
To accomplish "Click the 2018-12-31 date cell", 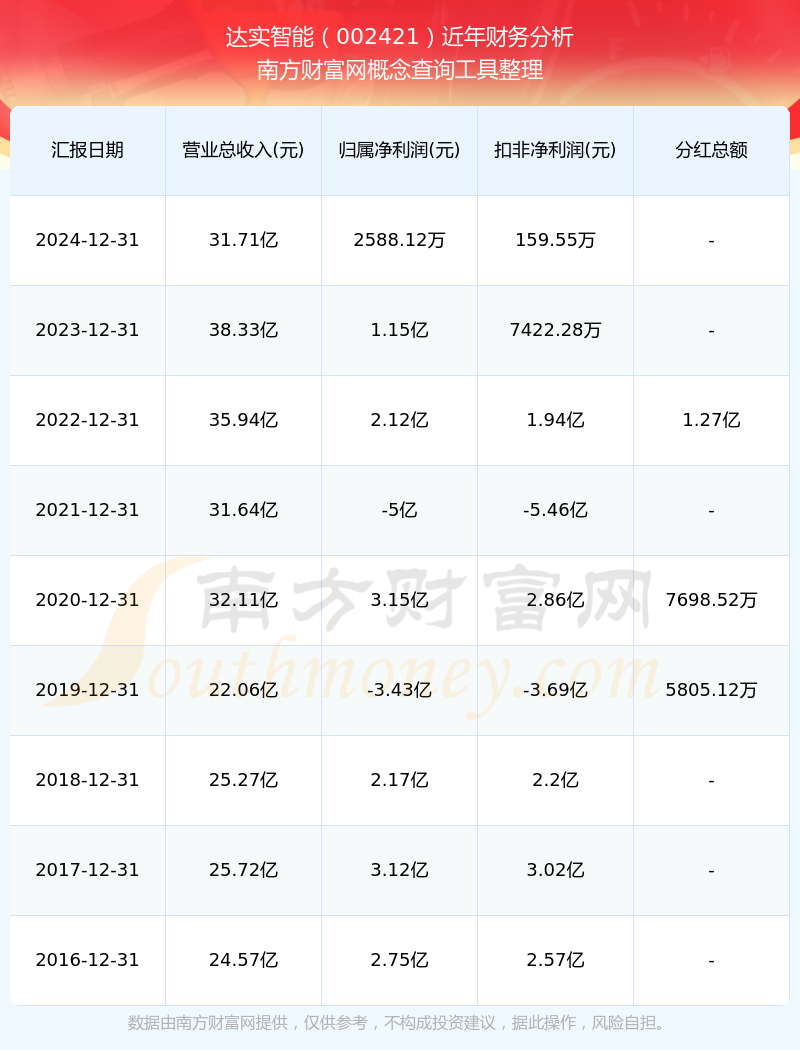I will (88, 780).
